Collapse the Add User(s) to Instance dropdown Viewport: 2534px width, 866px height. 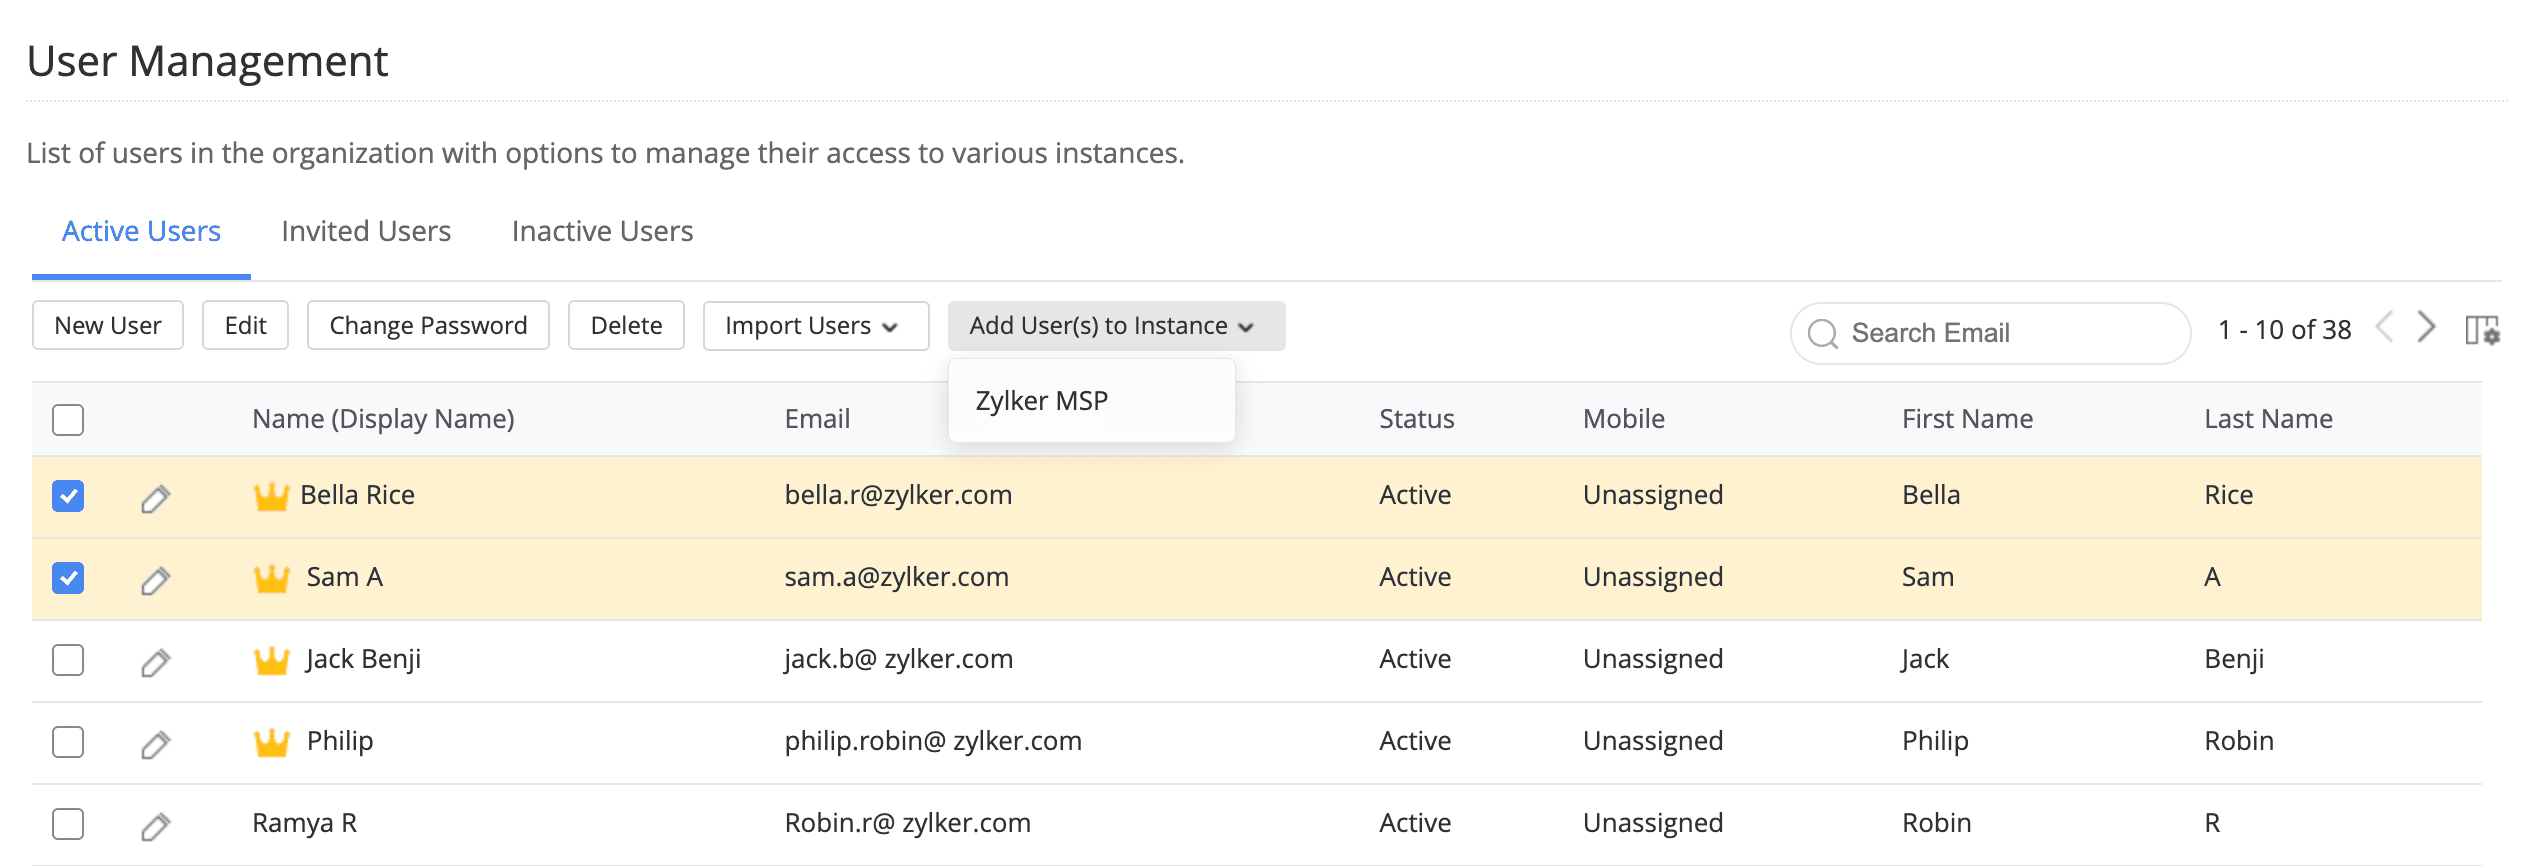(1115, 326)
